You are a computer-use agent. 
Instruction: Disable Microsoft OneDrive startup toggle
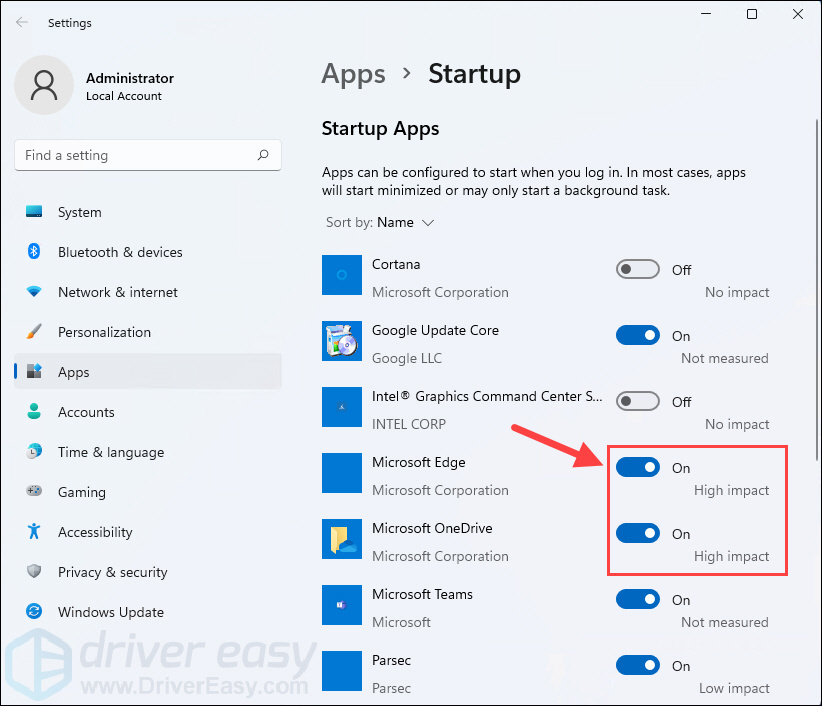point(637,534)
